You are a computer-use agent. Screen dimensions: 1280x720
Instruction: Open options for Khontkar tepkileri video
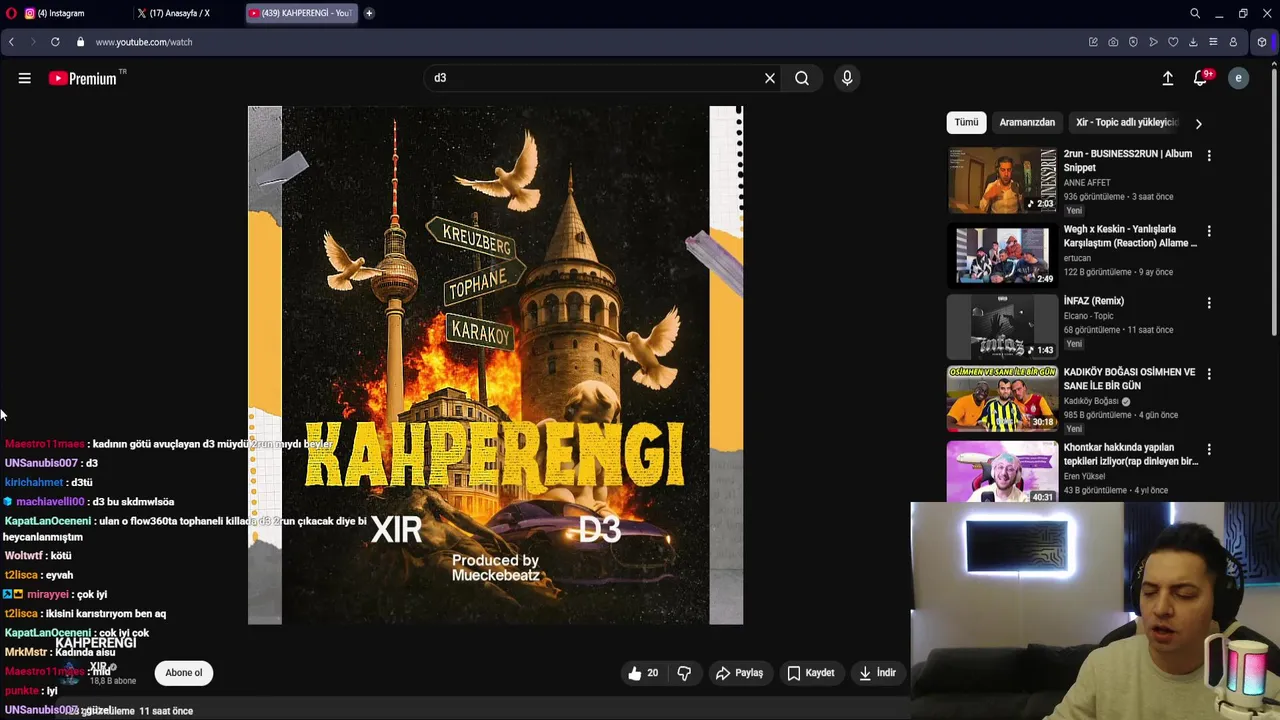(x=1209, y=450)
